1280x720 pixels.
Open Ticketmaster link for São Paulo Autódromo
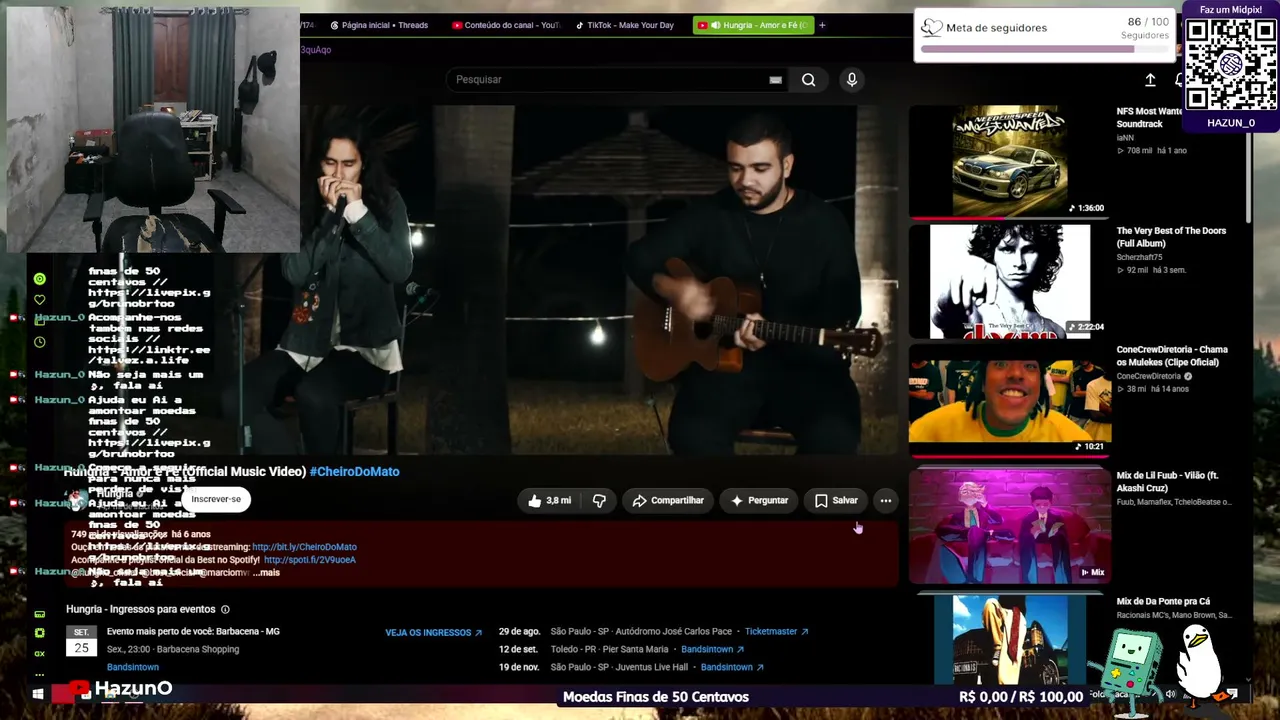(777, 632)
